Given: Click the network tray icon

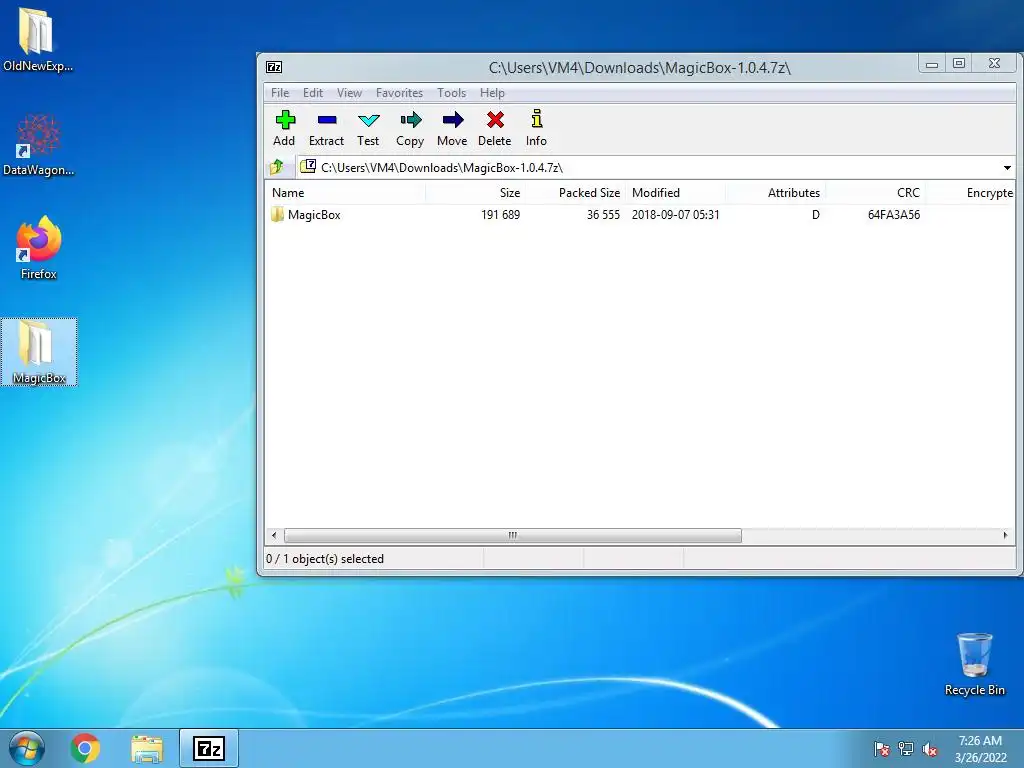Looking at the screenshot, I should pyautogui.click(x=906, y=749).
